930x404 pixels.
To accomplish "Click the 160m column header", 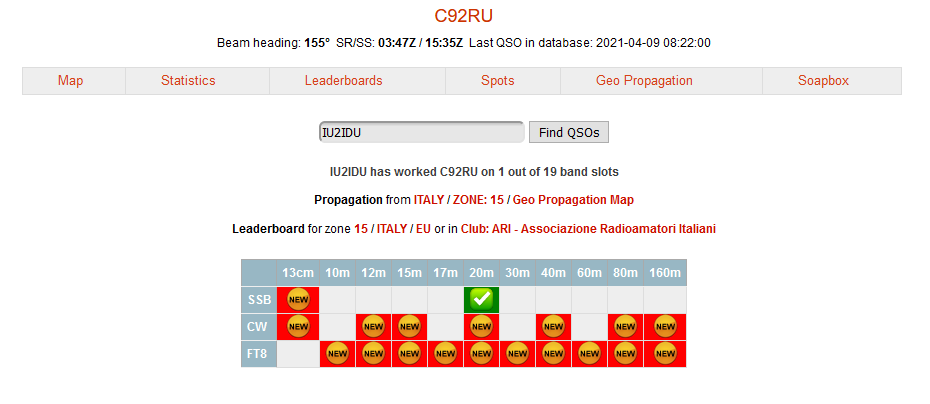I will (x=665, y=273).
